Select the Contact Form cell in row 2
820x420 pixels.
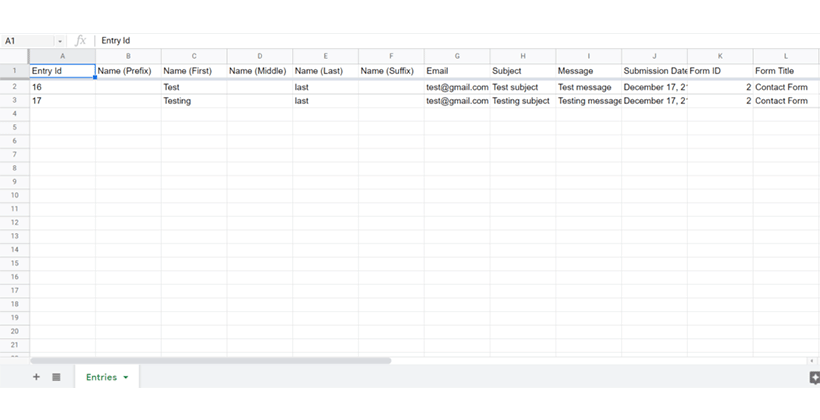786,87
